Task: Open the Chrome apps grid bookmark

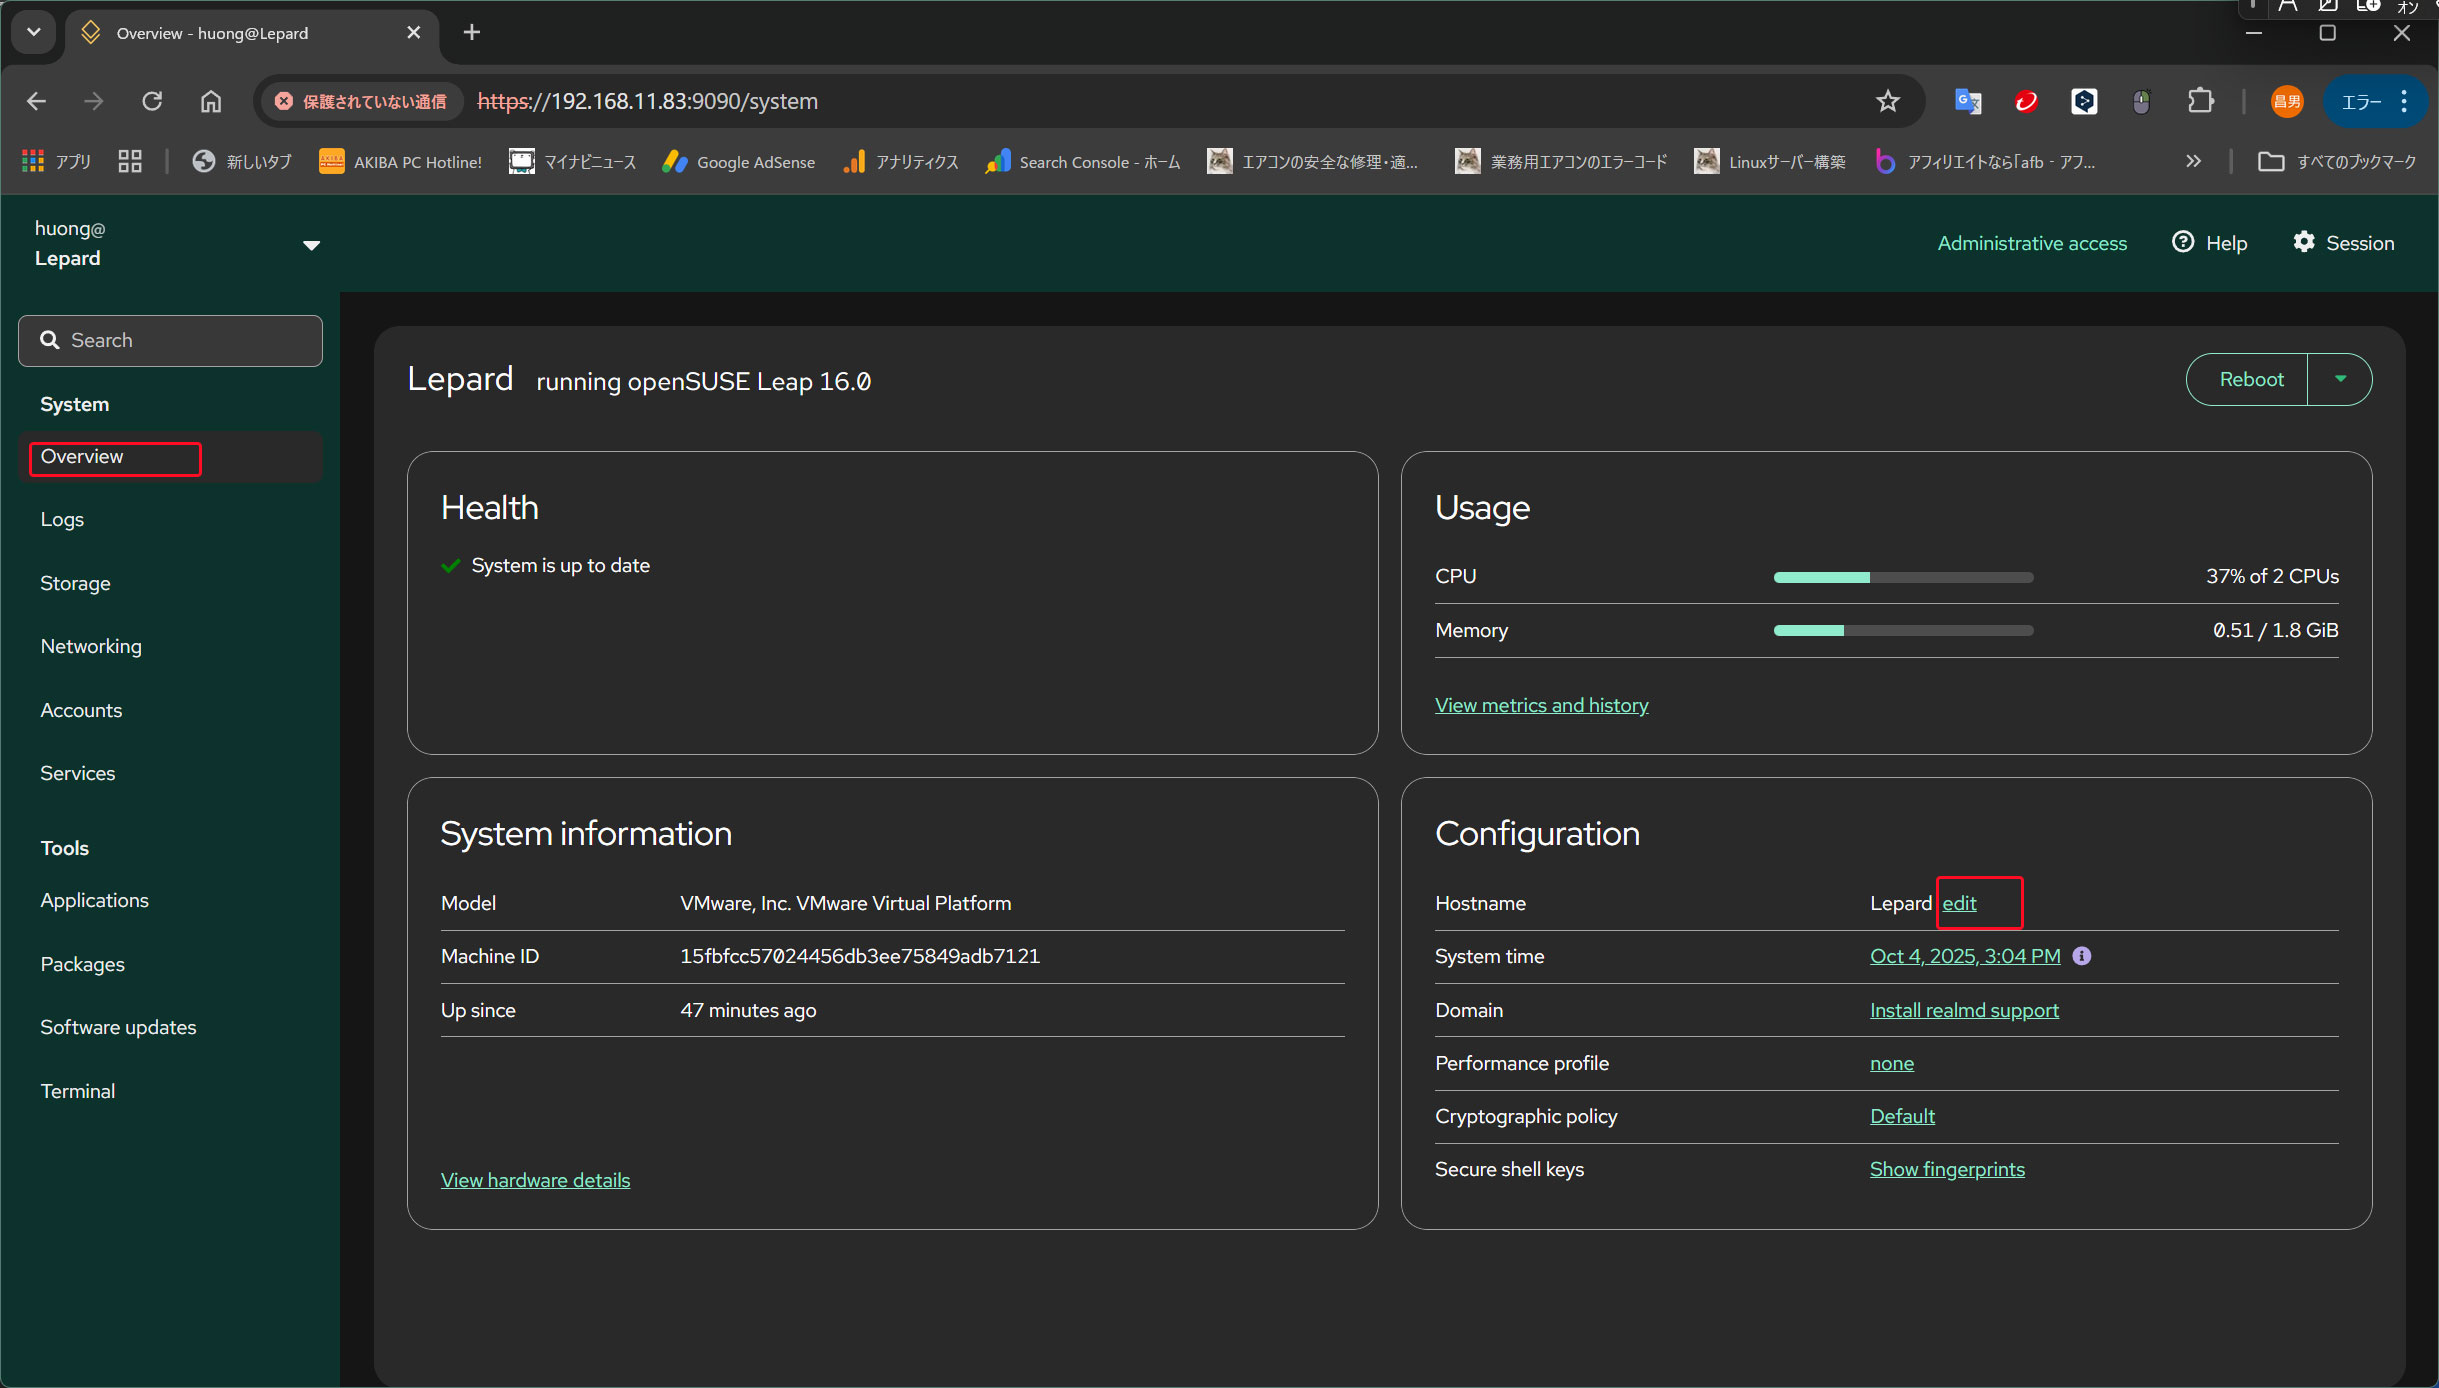Action: tap(57, 161)
